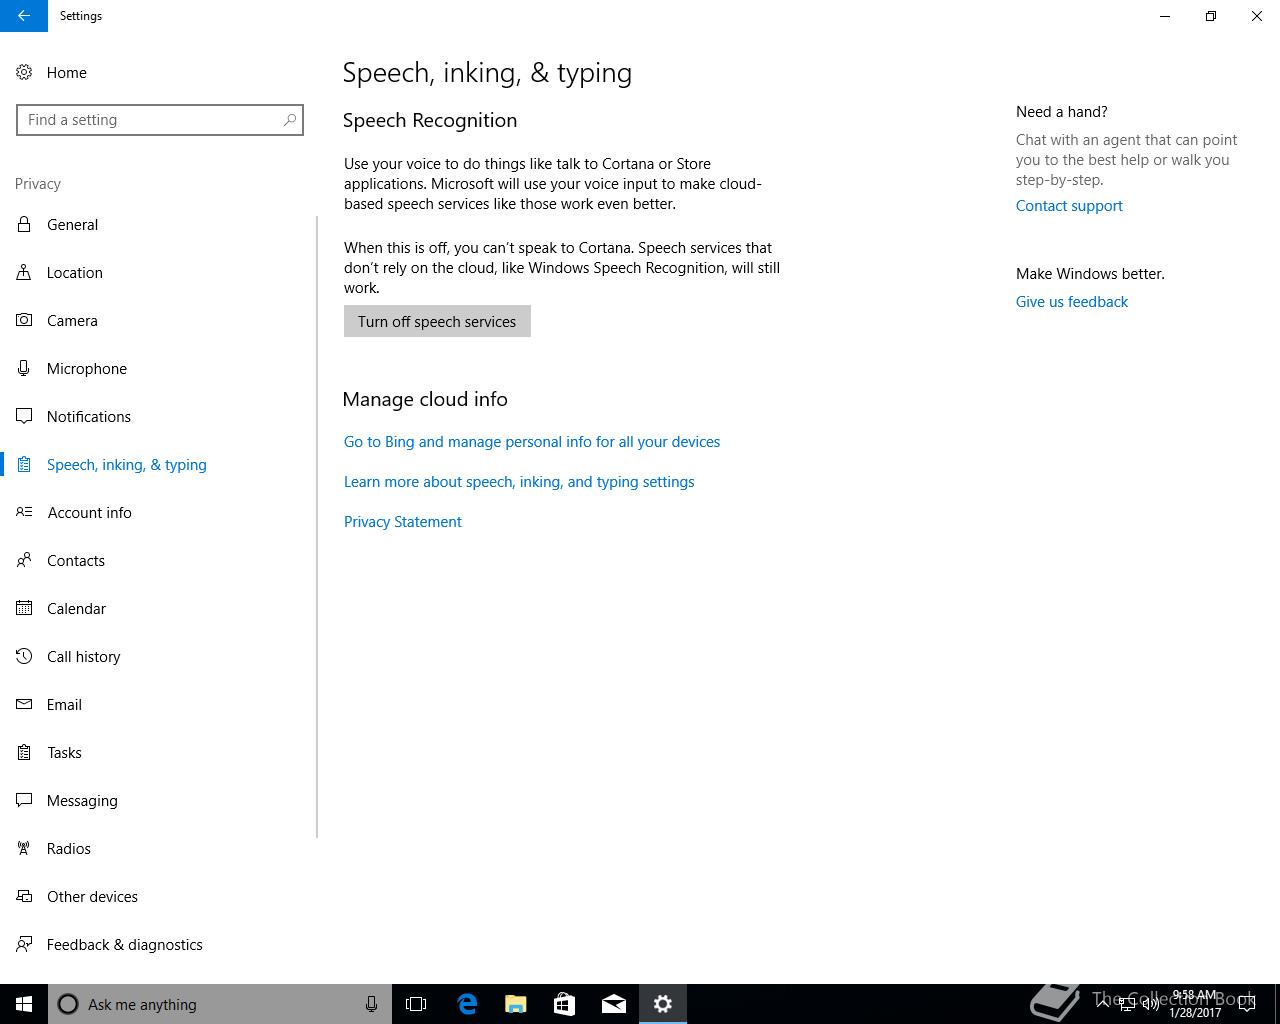Click the Notifications icon in sidebar

click(24, 416)
